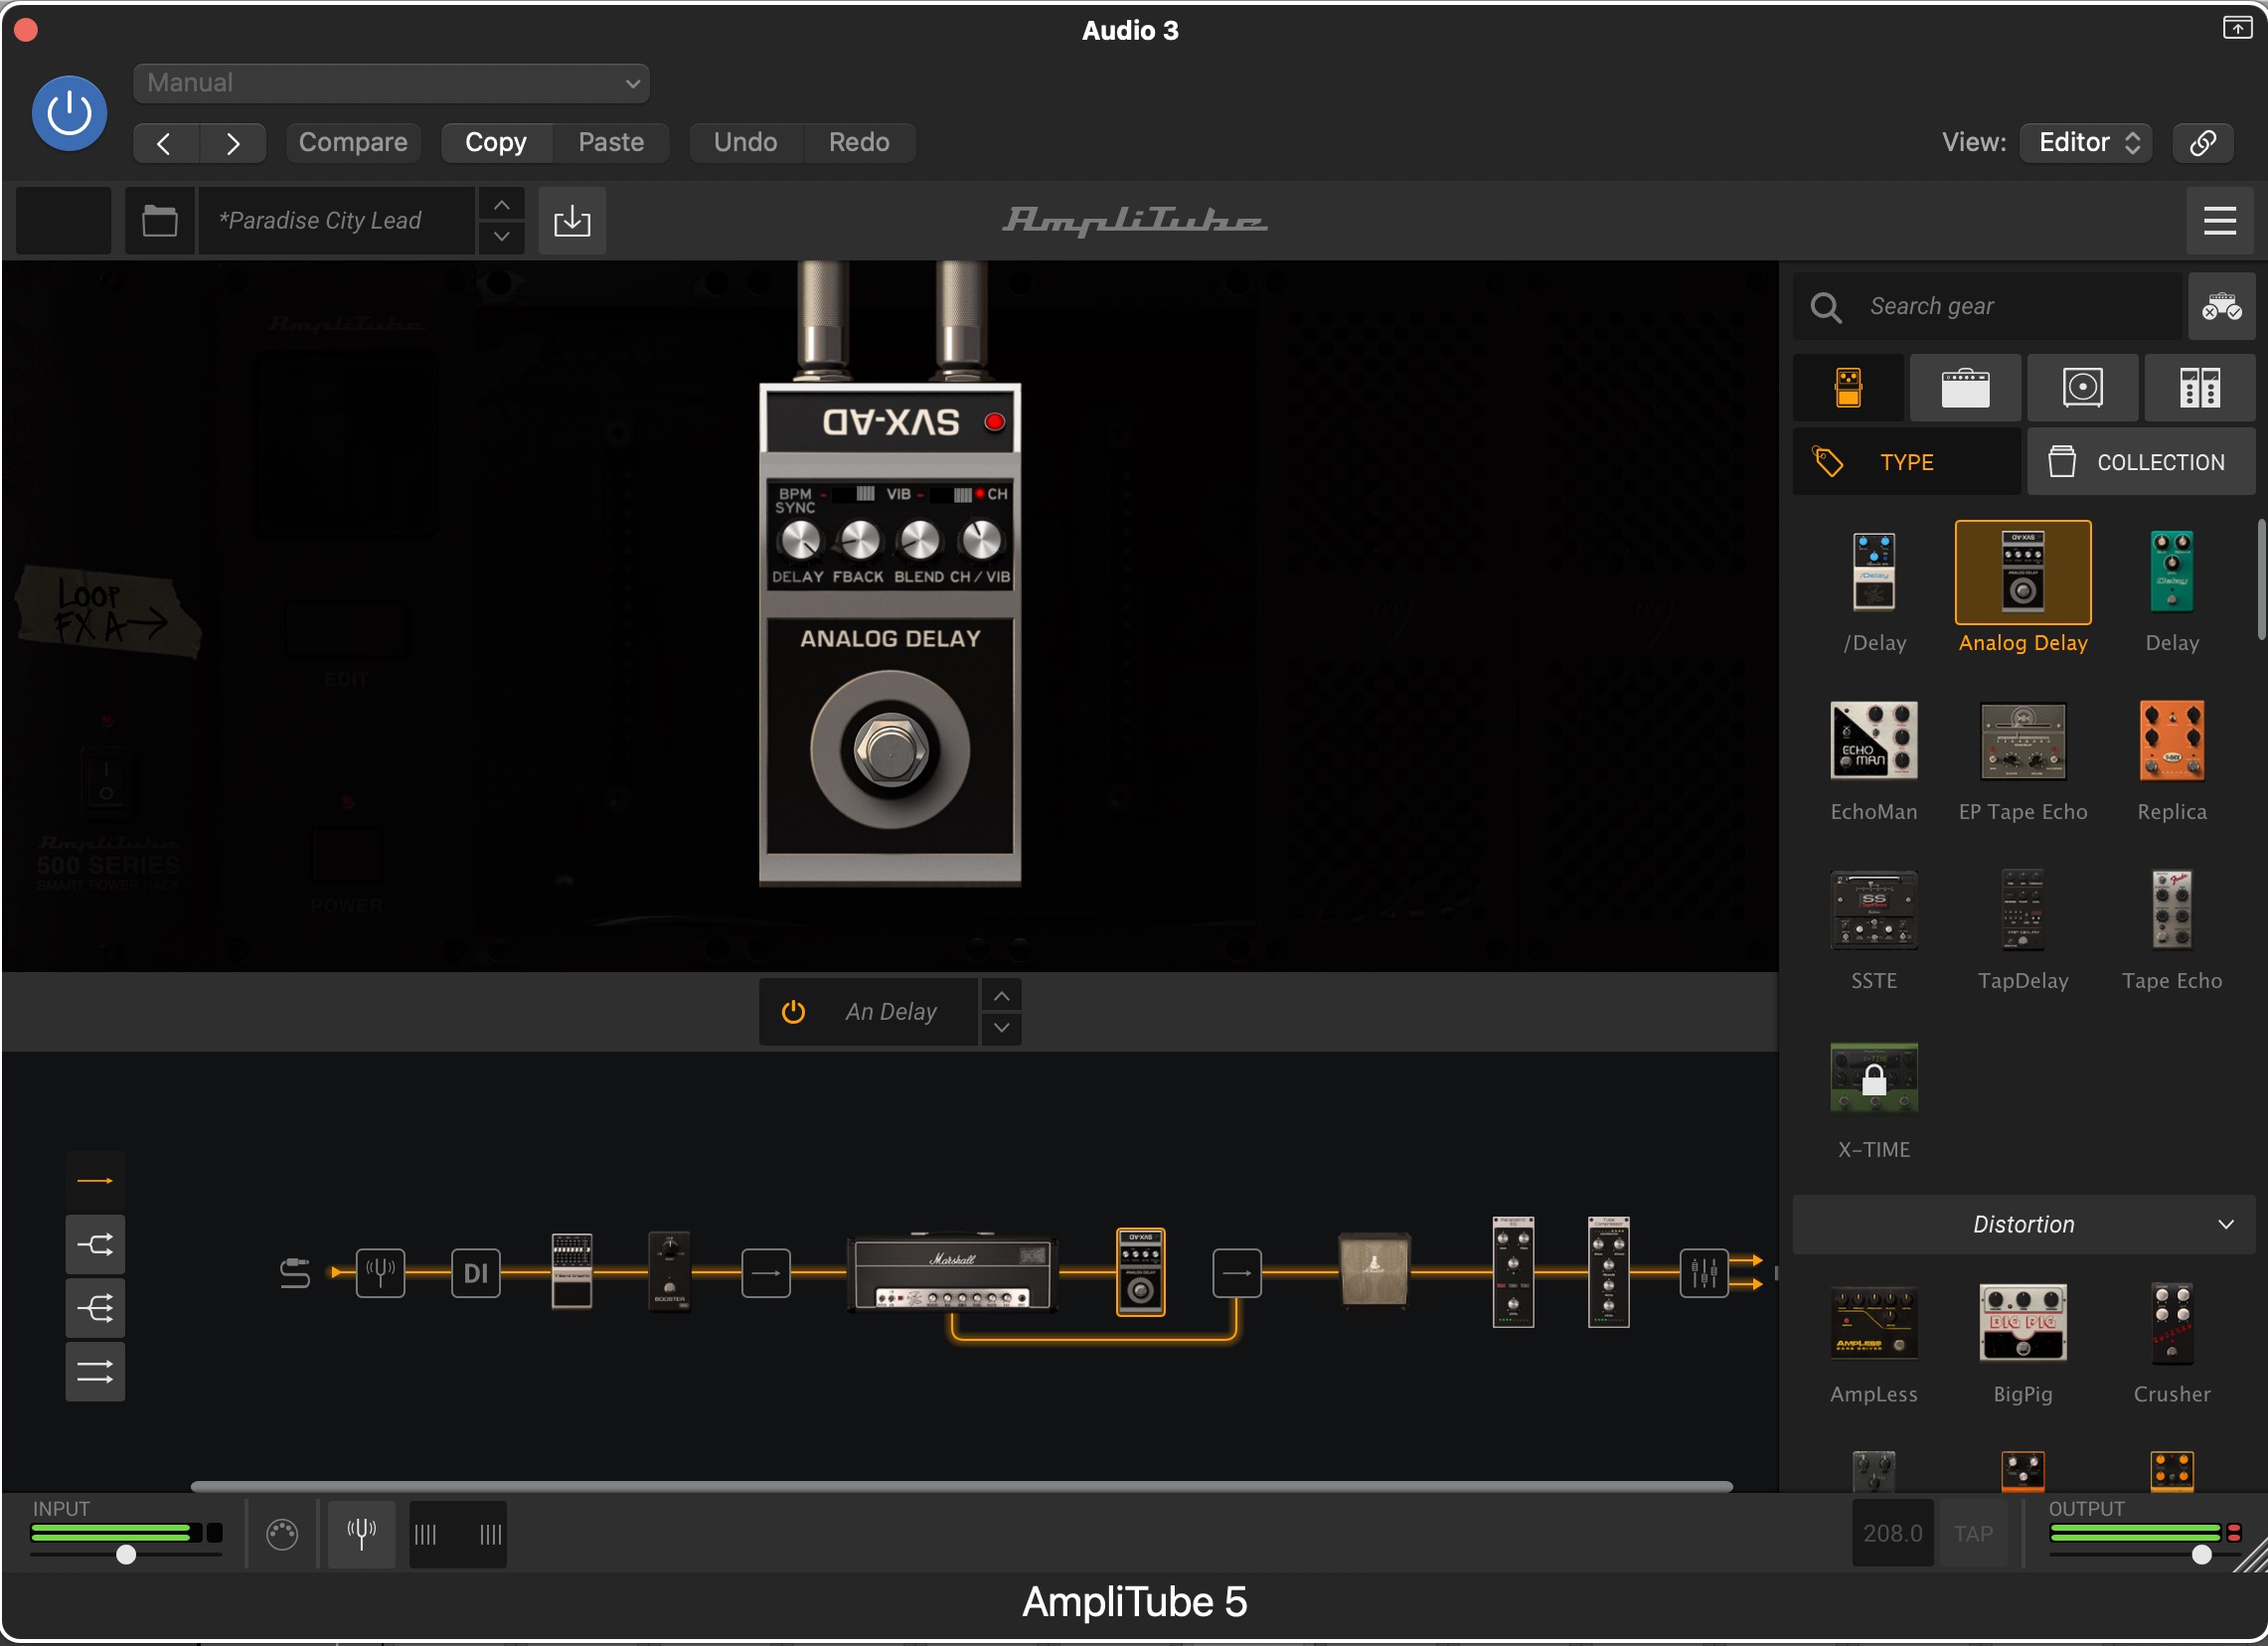Screen dimensions: 2268x1646
Task: Save preset with download tray icon
Action: tap(572, 220)
